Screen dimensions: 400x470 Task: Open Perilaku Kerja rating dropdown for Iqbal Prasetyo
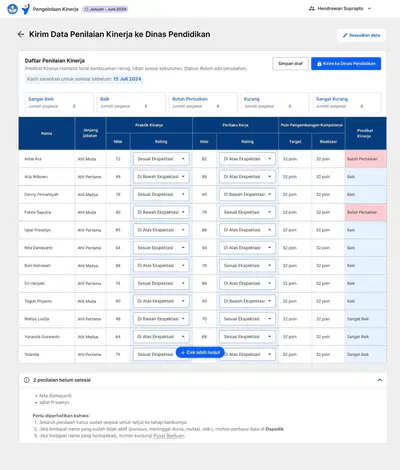click(247, 230)
